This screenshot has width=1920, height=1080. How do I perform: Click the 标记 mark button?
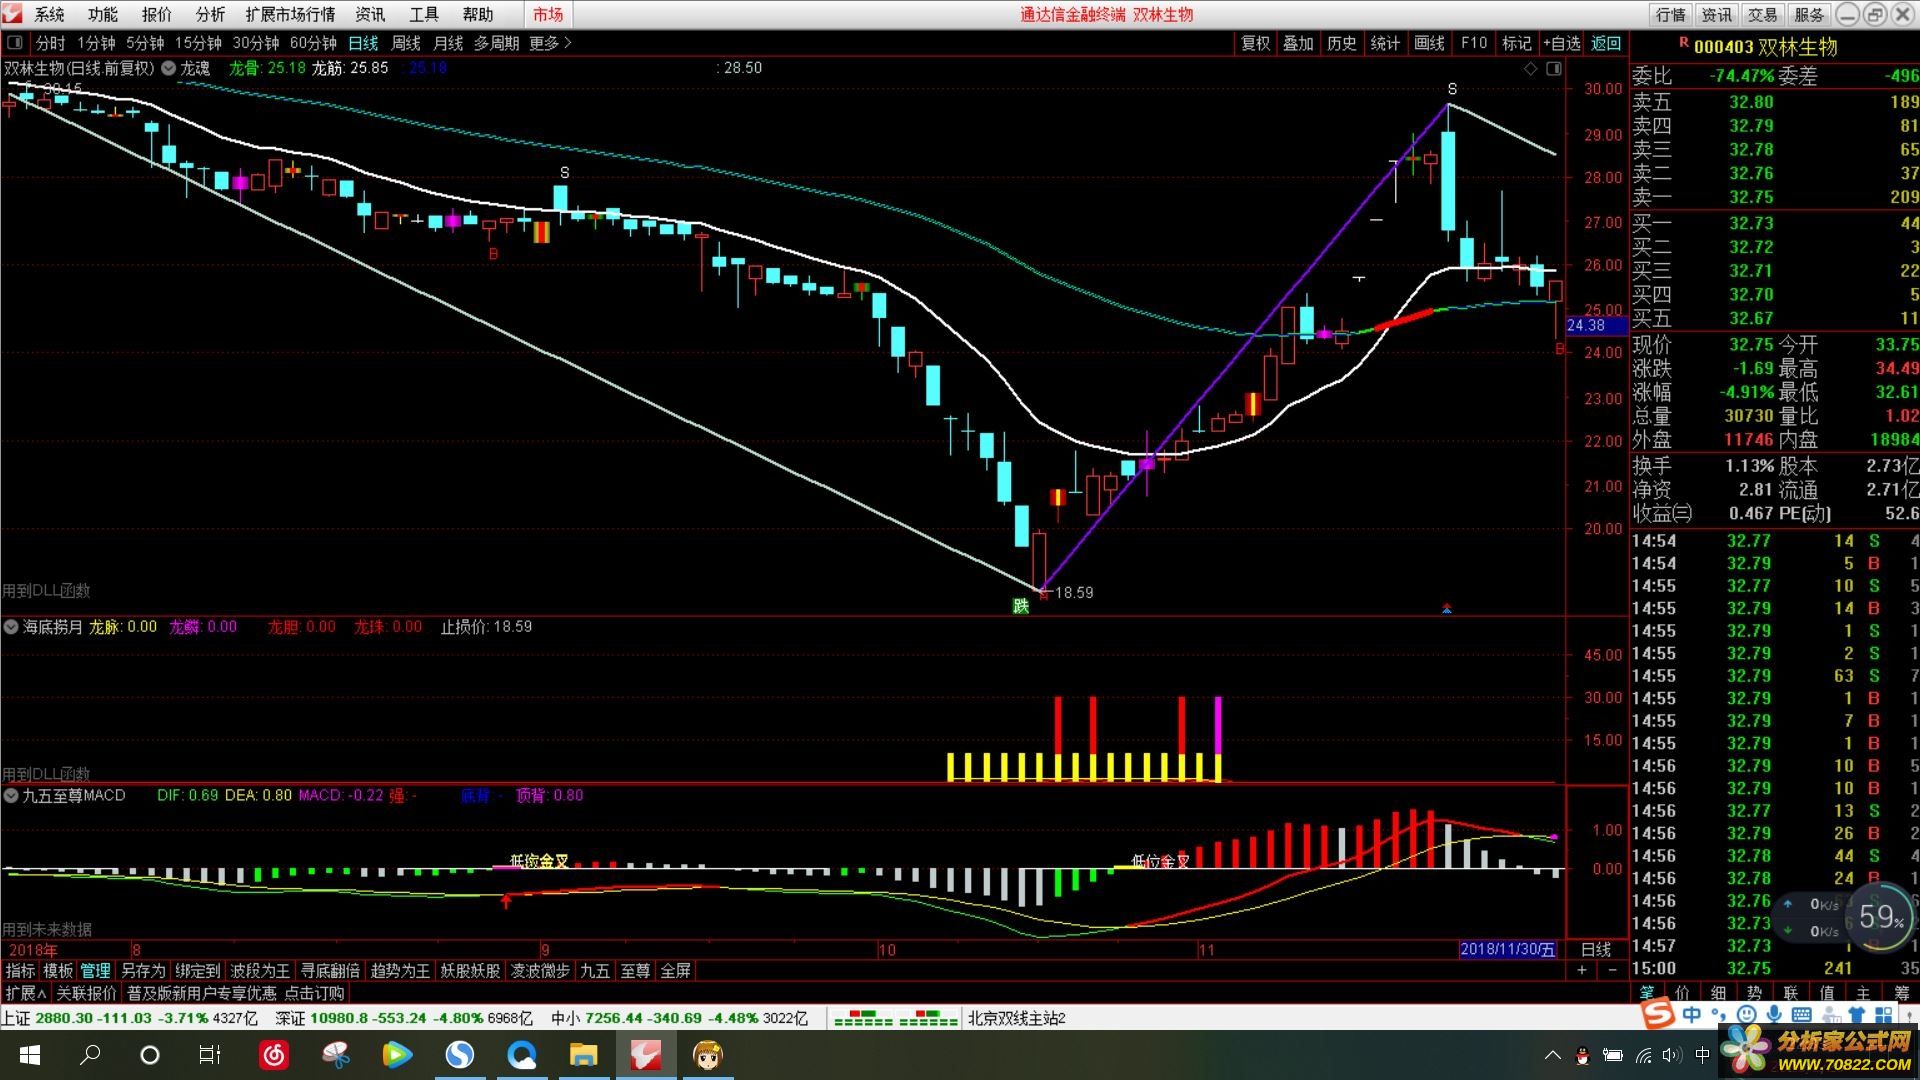coord(1517,43)
